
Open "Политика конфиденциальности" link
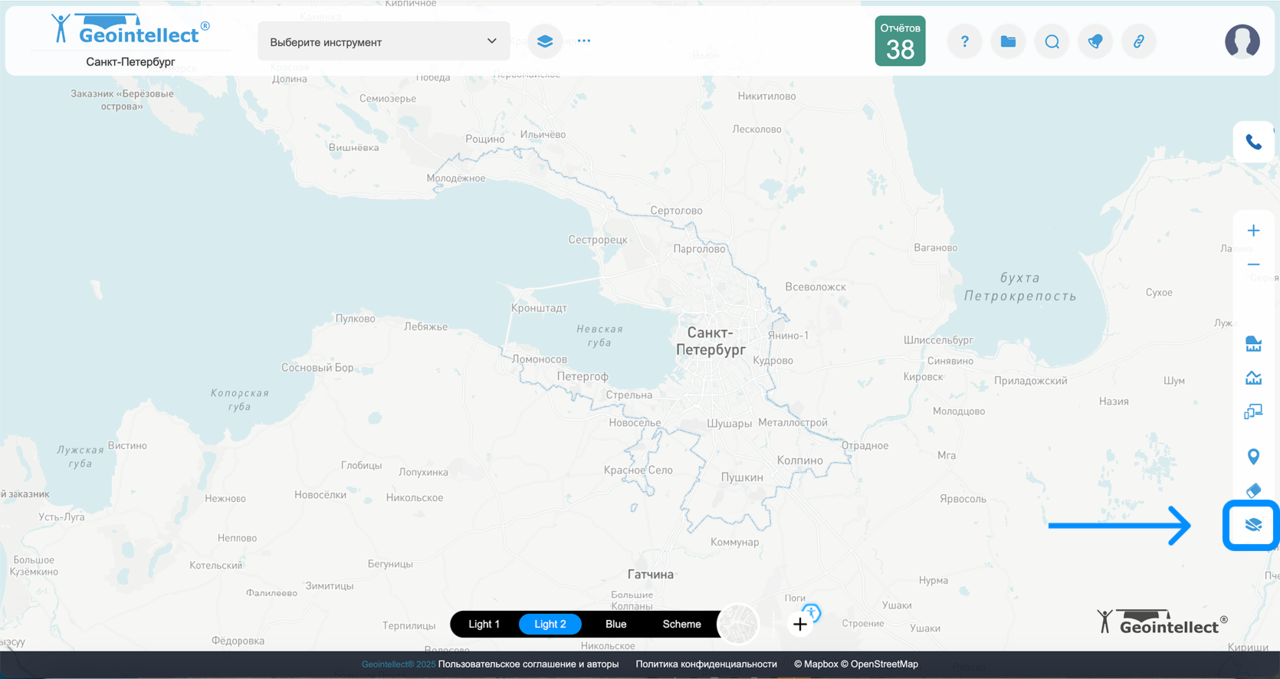[706, 664]
